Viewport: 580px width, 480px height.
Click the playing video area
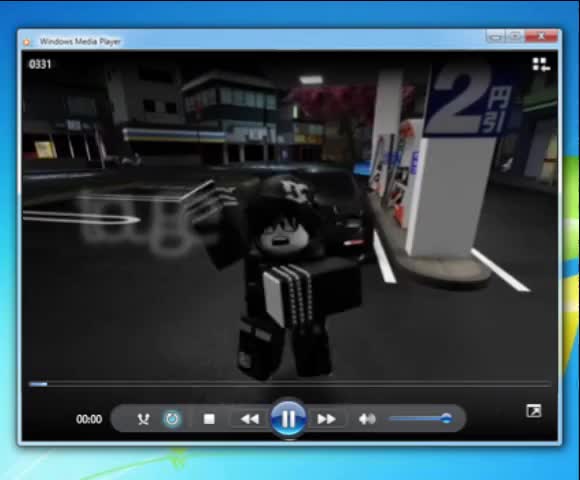pyautogui.click(x=290, y=214)
